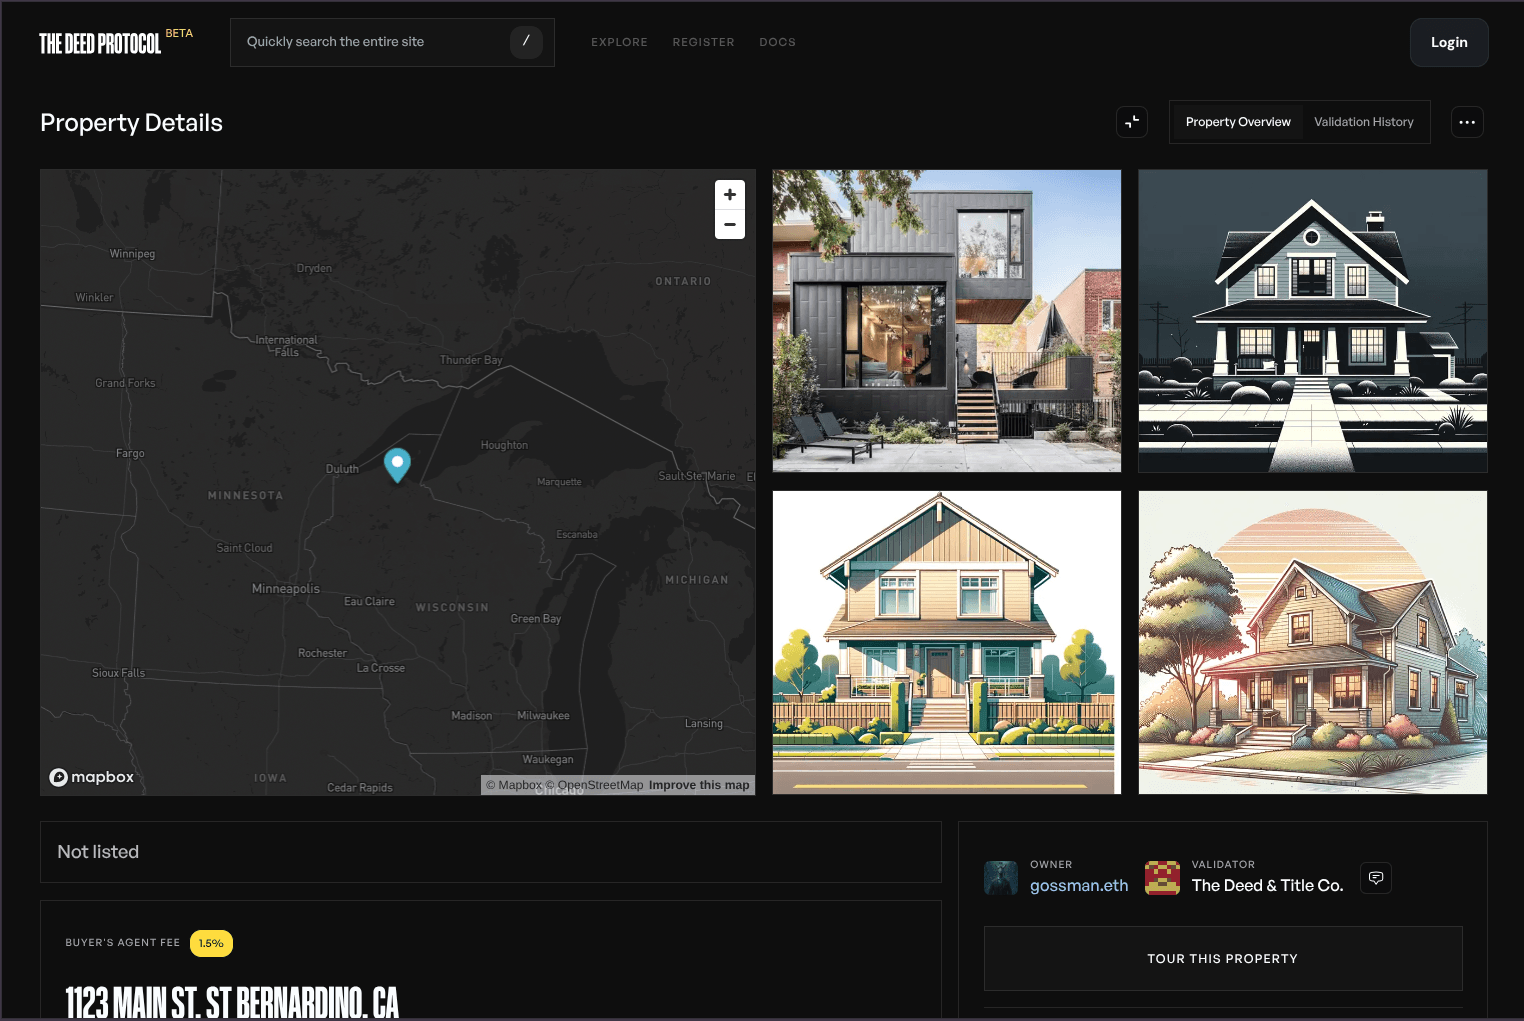Image resolution: width=1524 pixels, height=1021 pixels.
Task: Select the Property Overview tab
Action: click(1237, 122)
